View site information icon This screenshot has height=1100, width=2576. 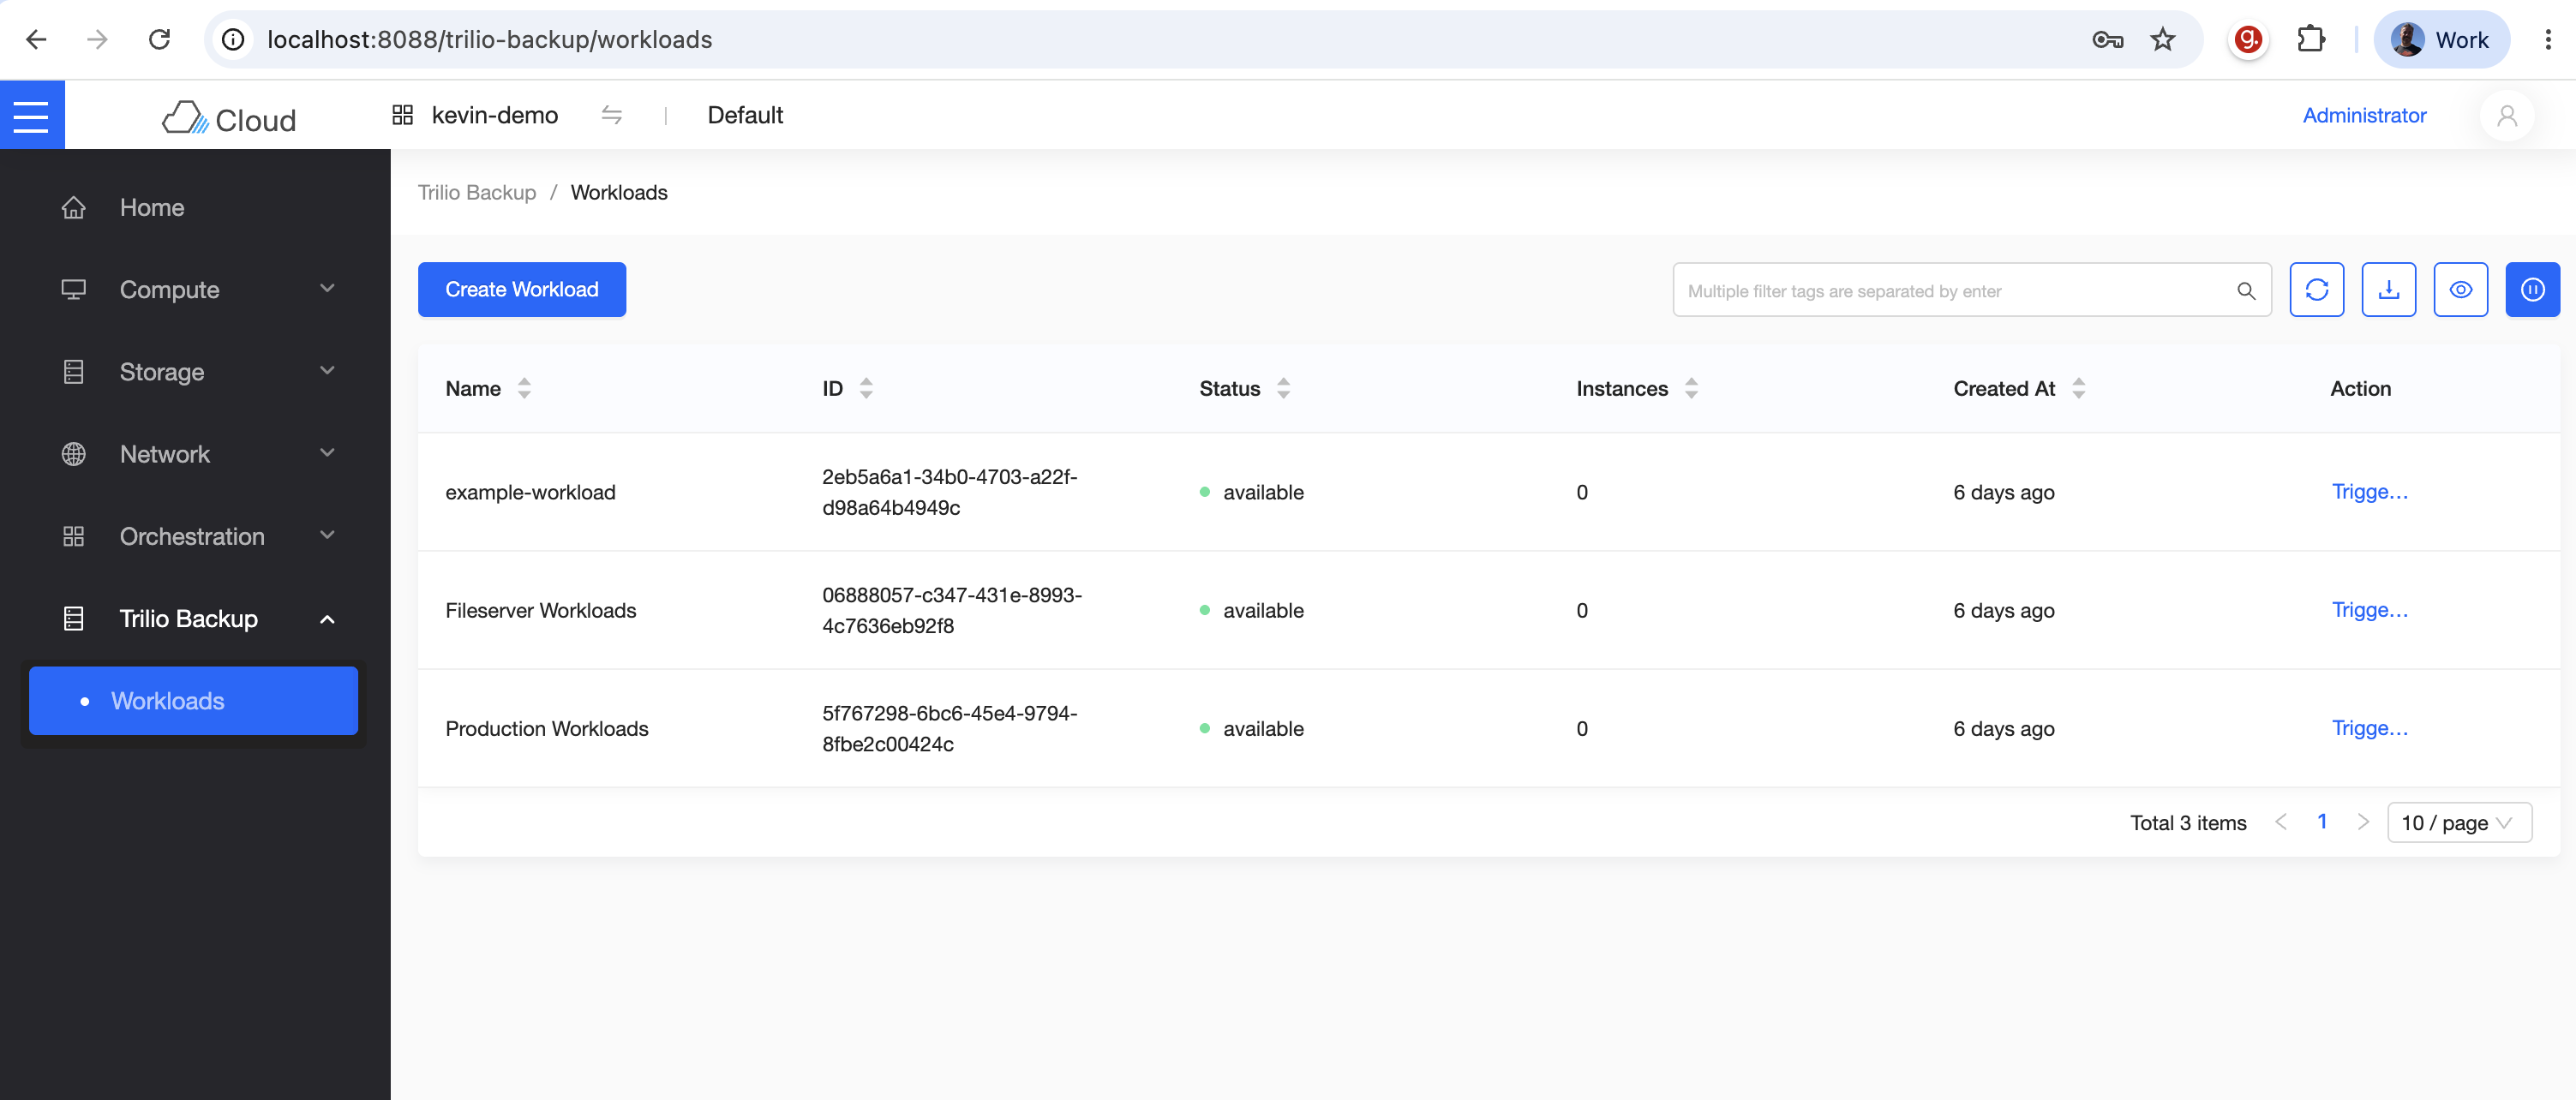(x=233, y=39)
